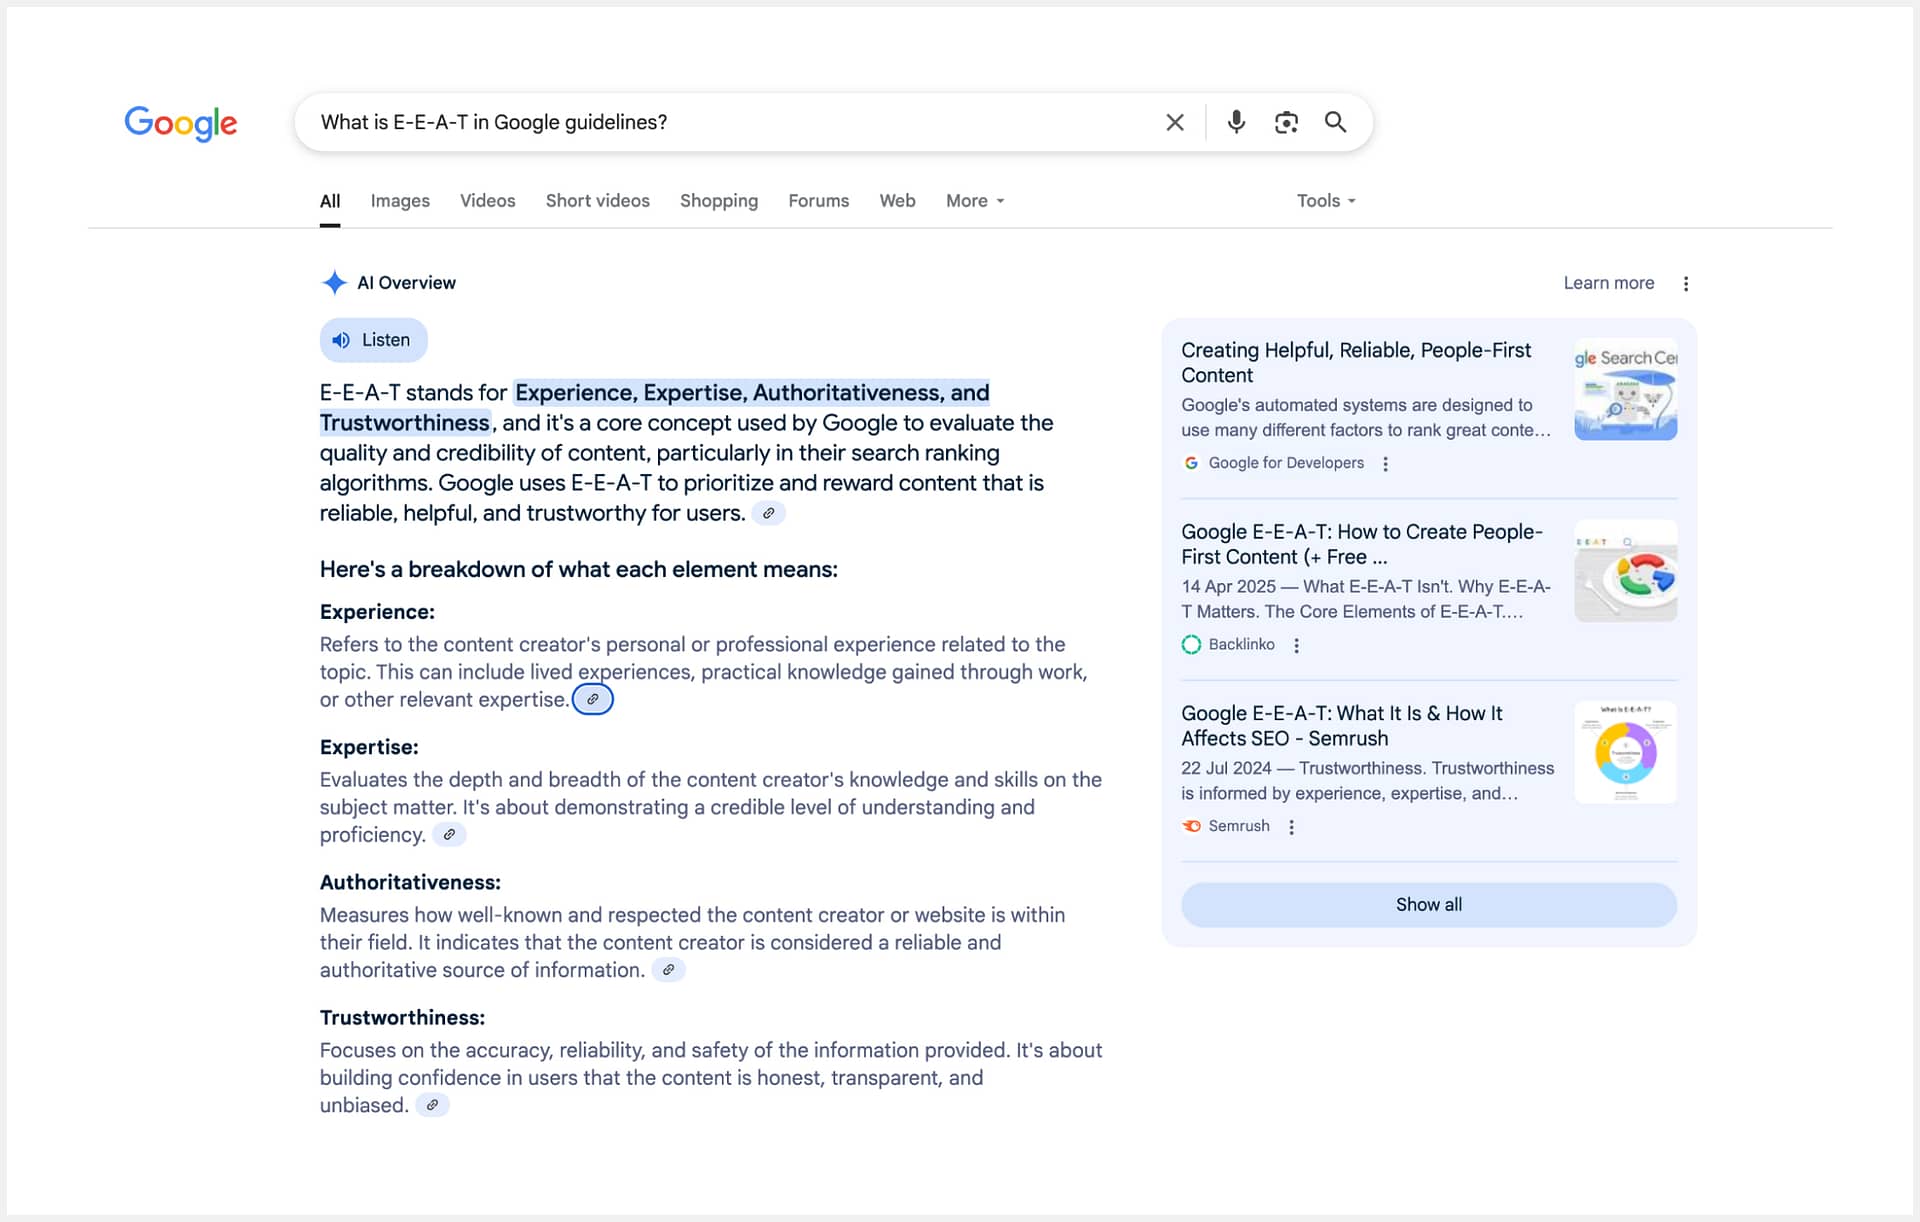Screen dimensions: 1920x1222
Task: Click the Semrush source name
Action: (x=1239, y=826)
